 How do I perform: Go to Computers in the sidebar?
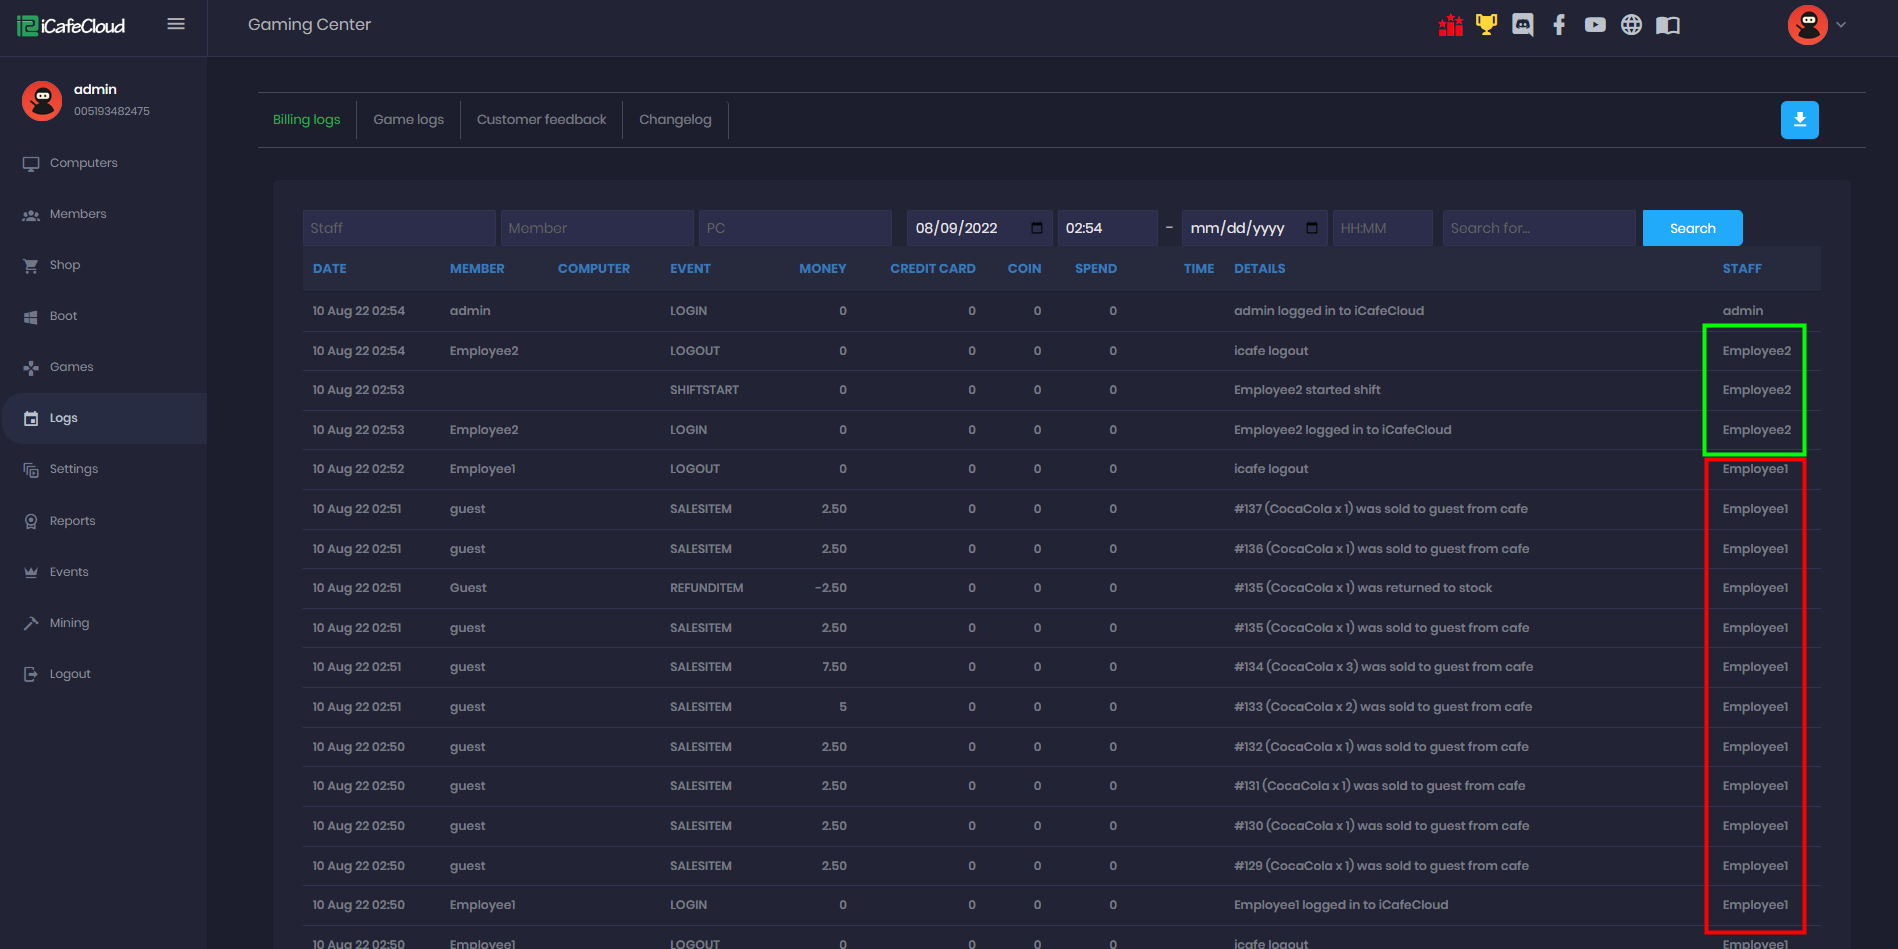click(x=83, y=163)
